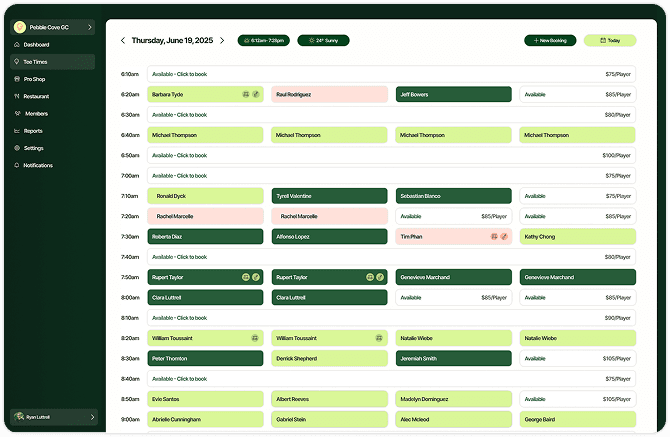670x437 pixels.
Task: Open Notifications bell in the sidebar
Action: tap(16, 165)
